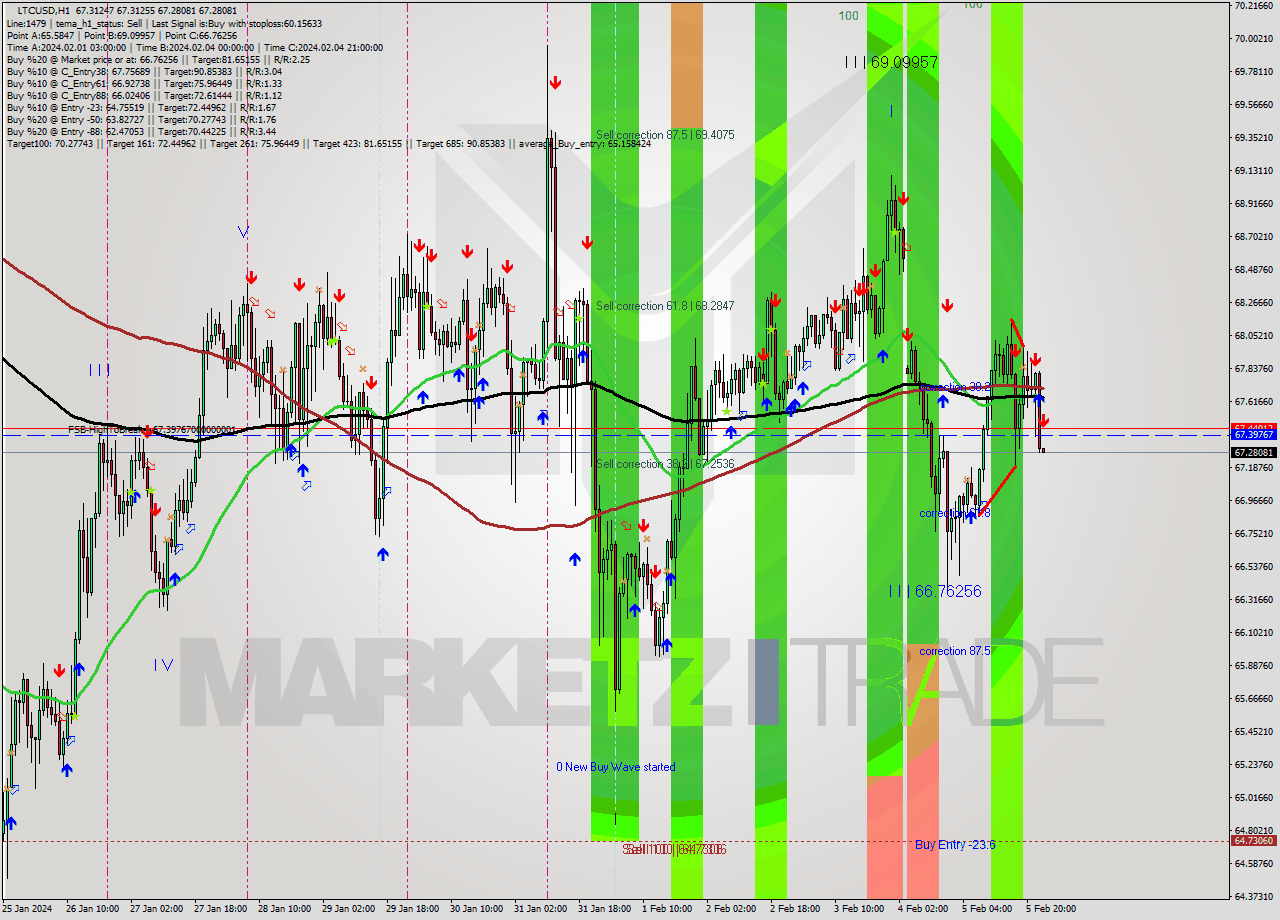Screen dimensions: 1280x920
Task: Click the blue 'V' wave label
Action: point(243,232)
